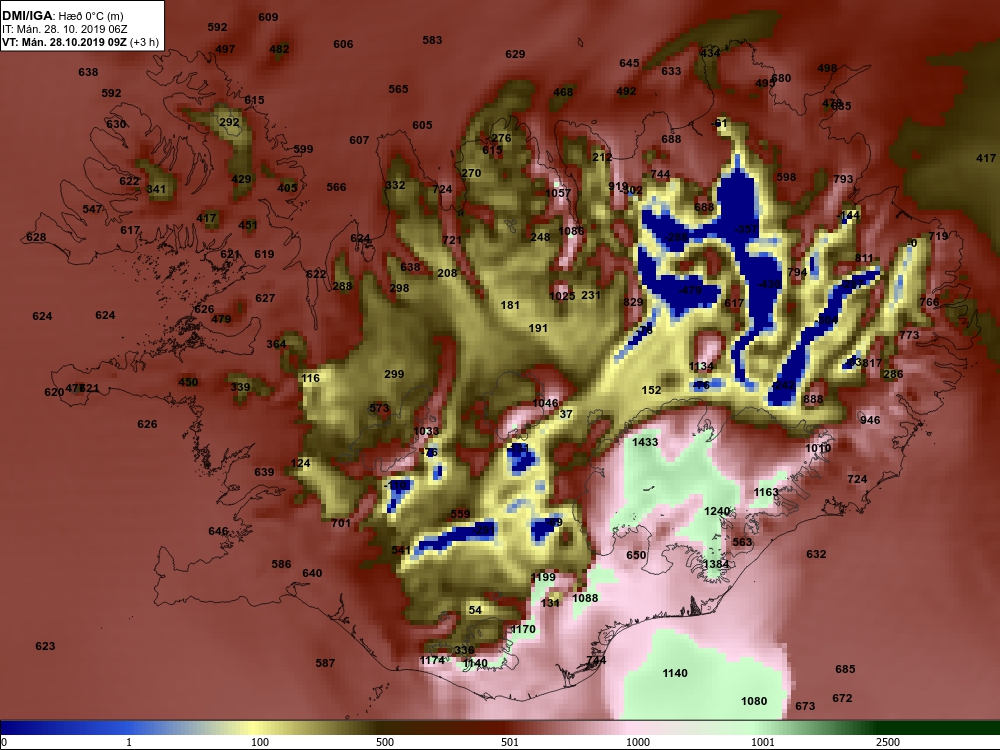
Task: Click the map value '1057'
Action: click(558, 193)
